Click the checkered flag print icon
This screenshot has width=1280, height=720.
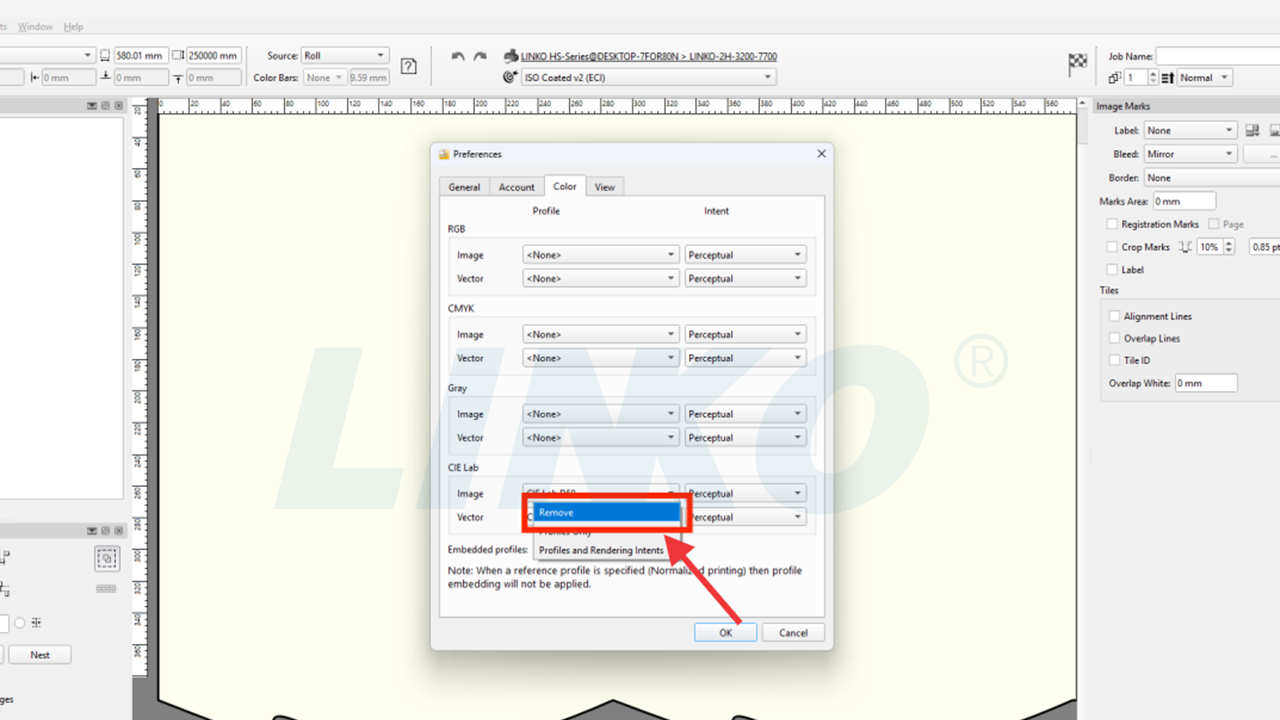pos(1078,65)
